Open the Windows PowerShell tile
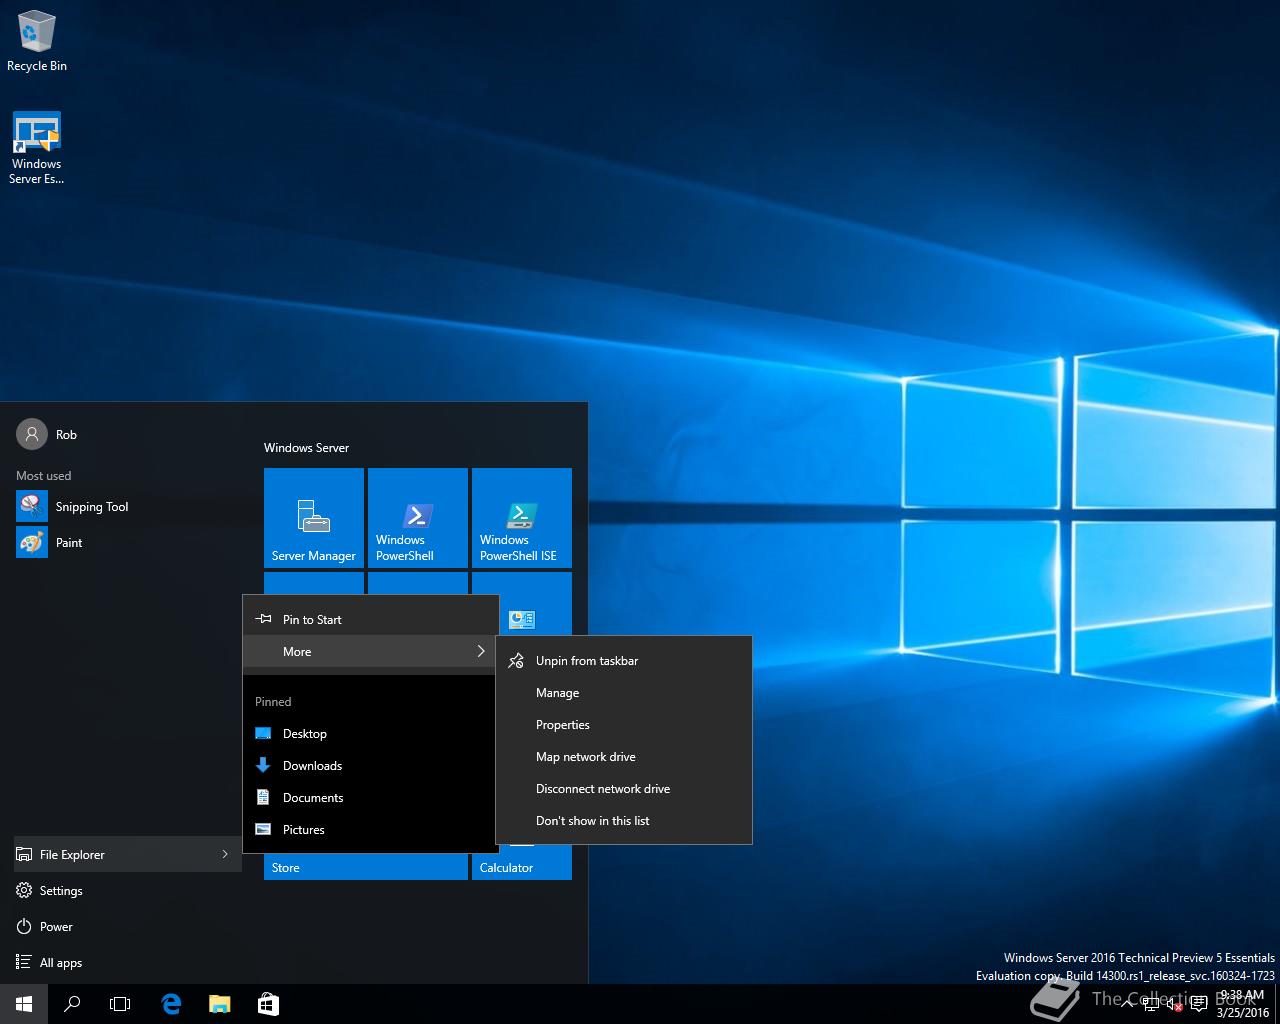The width and height of the screenshot is (1280, 1024). point(418,518)
